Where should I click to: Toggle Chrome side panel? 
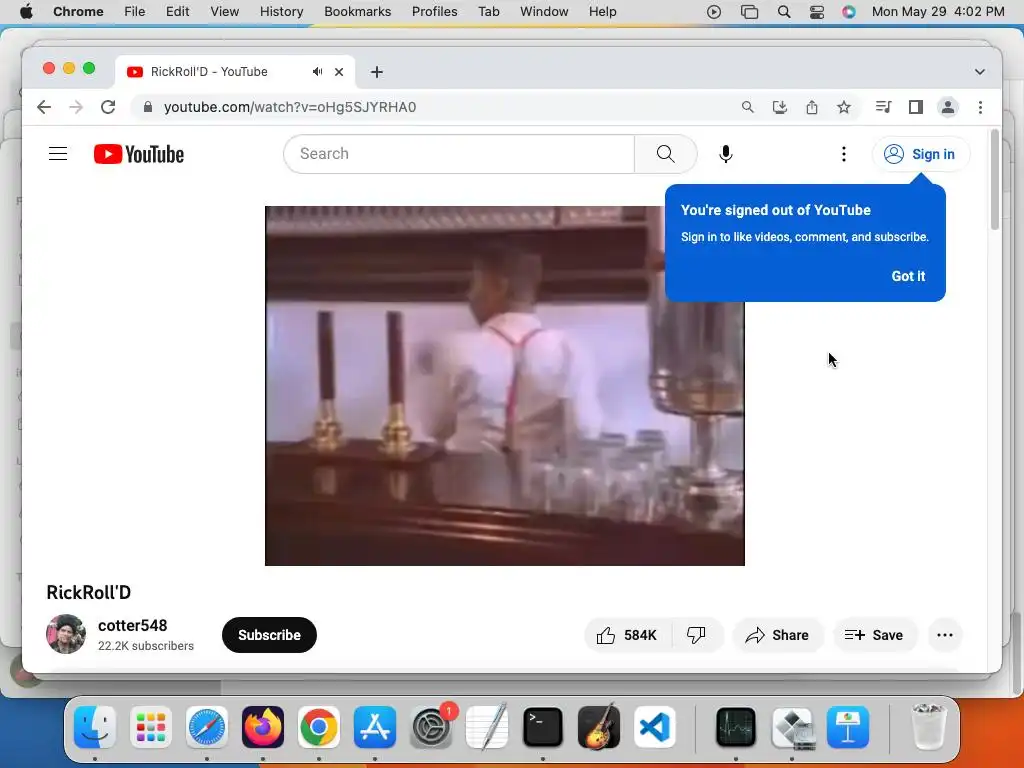[916, 107]
